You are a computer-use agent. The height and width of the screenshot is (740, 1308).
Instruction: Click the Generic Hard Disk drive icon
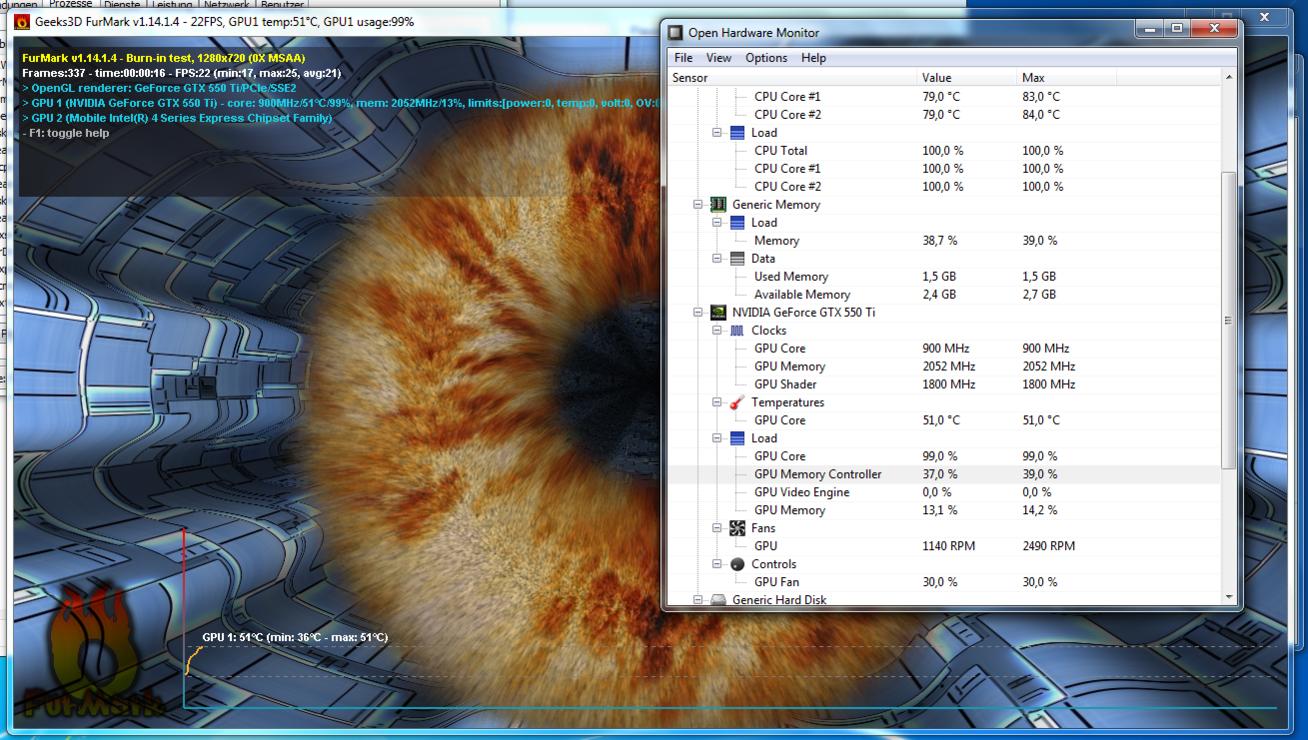[x=718, y=600]
